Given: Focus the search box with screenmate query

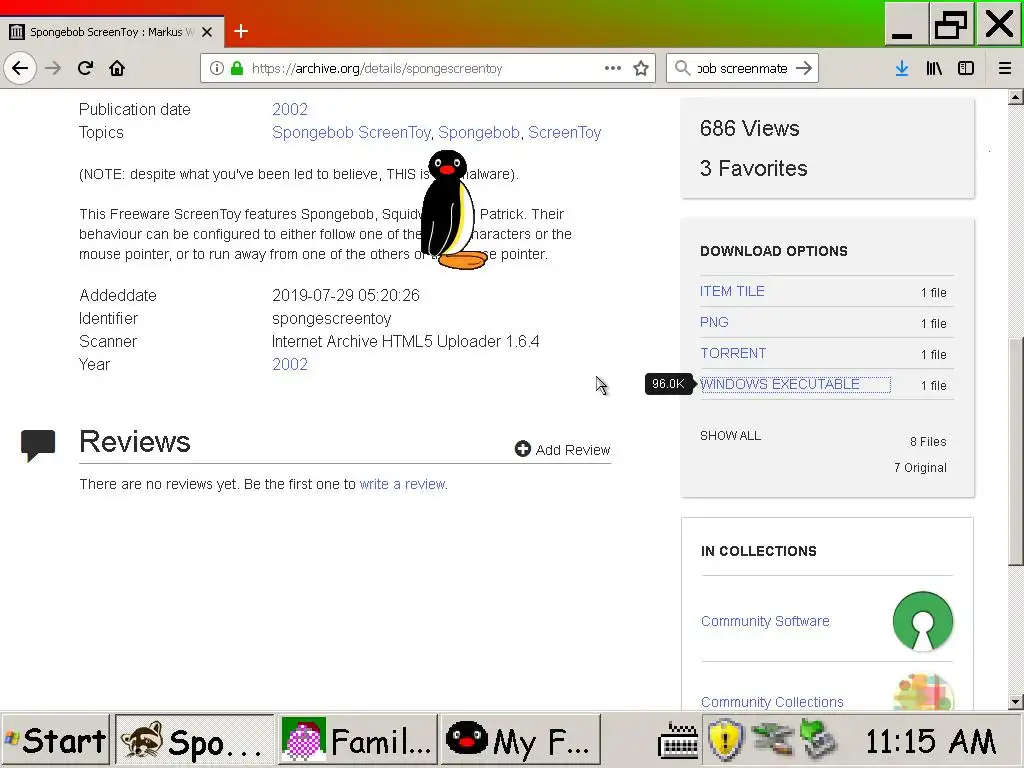Looking at the screenshot, I should (x=743, y=69).
